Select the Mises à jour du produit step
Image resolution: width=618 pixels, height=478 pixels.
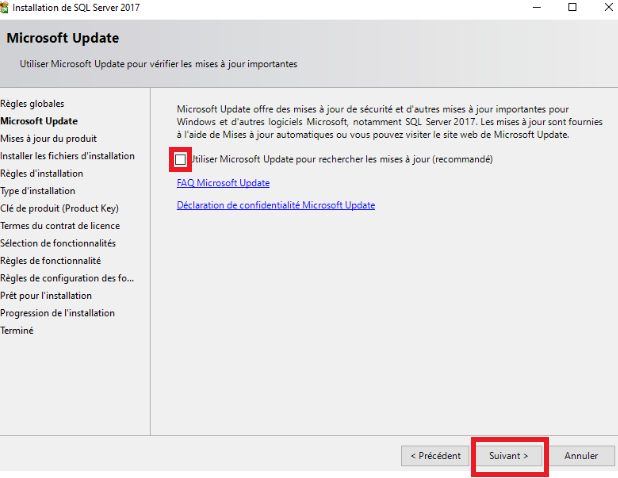tap(48, 139)
